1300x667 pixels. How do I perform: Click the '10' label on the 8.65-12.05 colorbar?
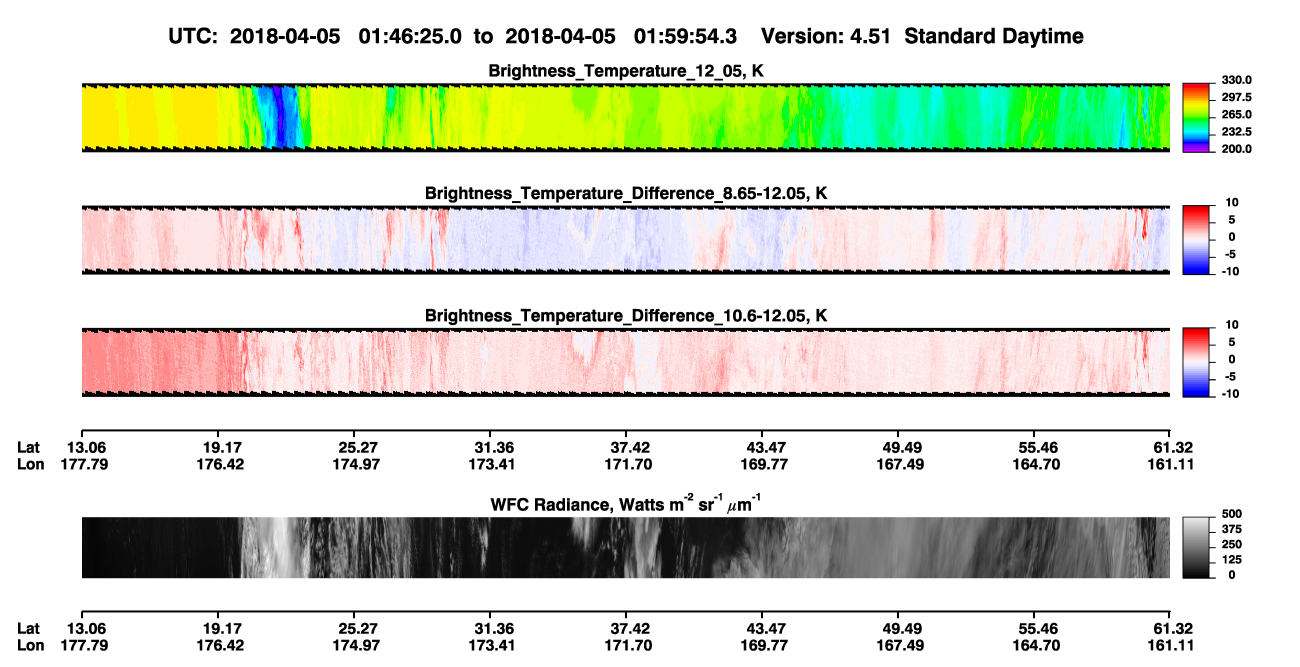[x=1232, y=203]
